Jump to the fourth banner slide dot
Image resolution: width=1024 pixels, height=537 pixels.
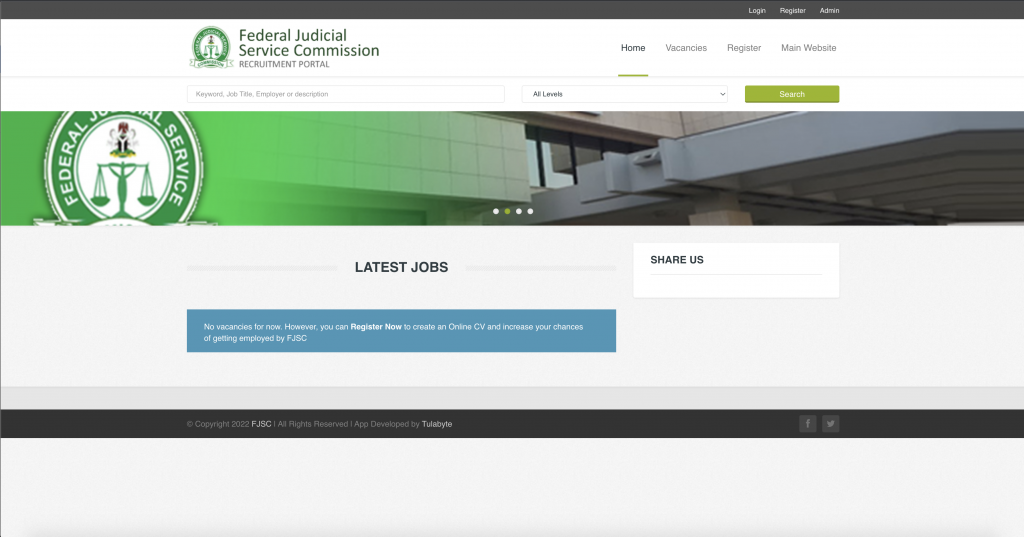click(530, 211)
